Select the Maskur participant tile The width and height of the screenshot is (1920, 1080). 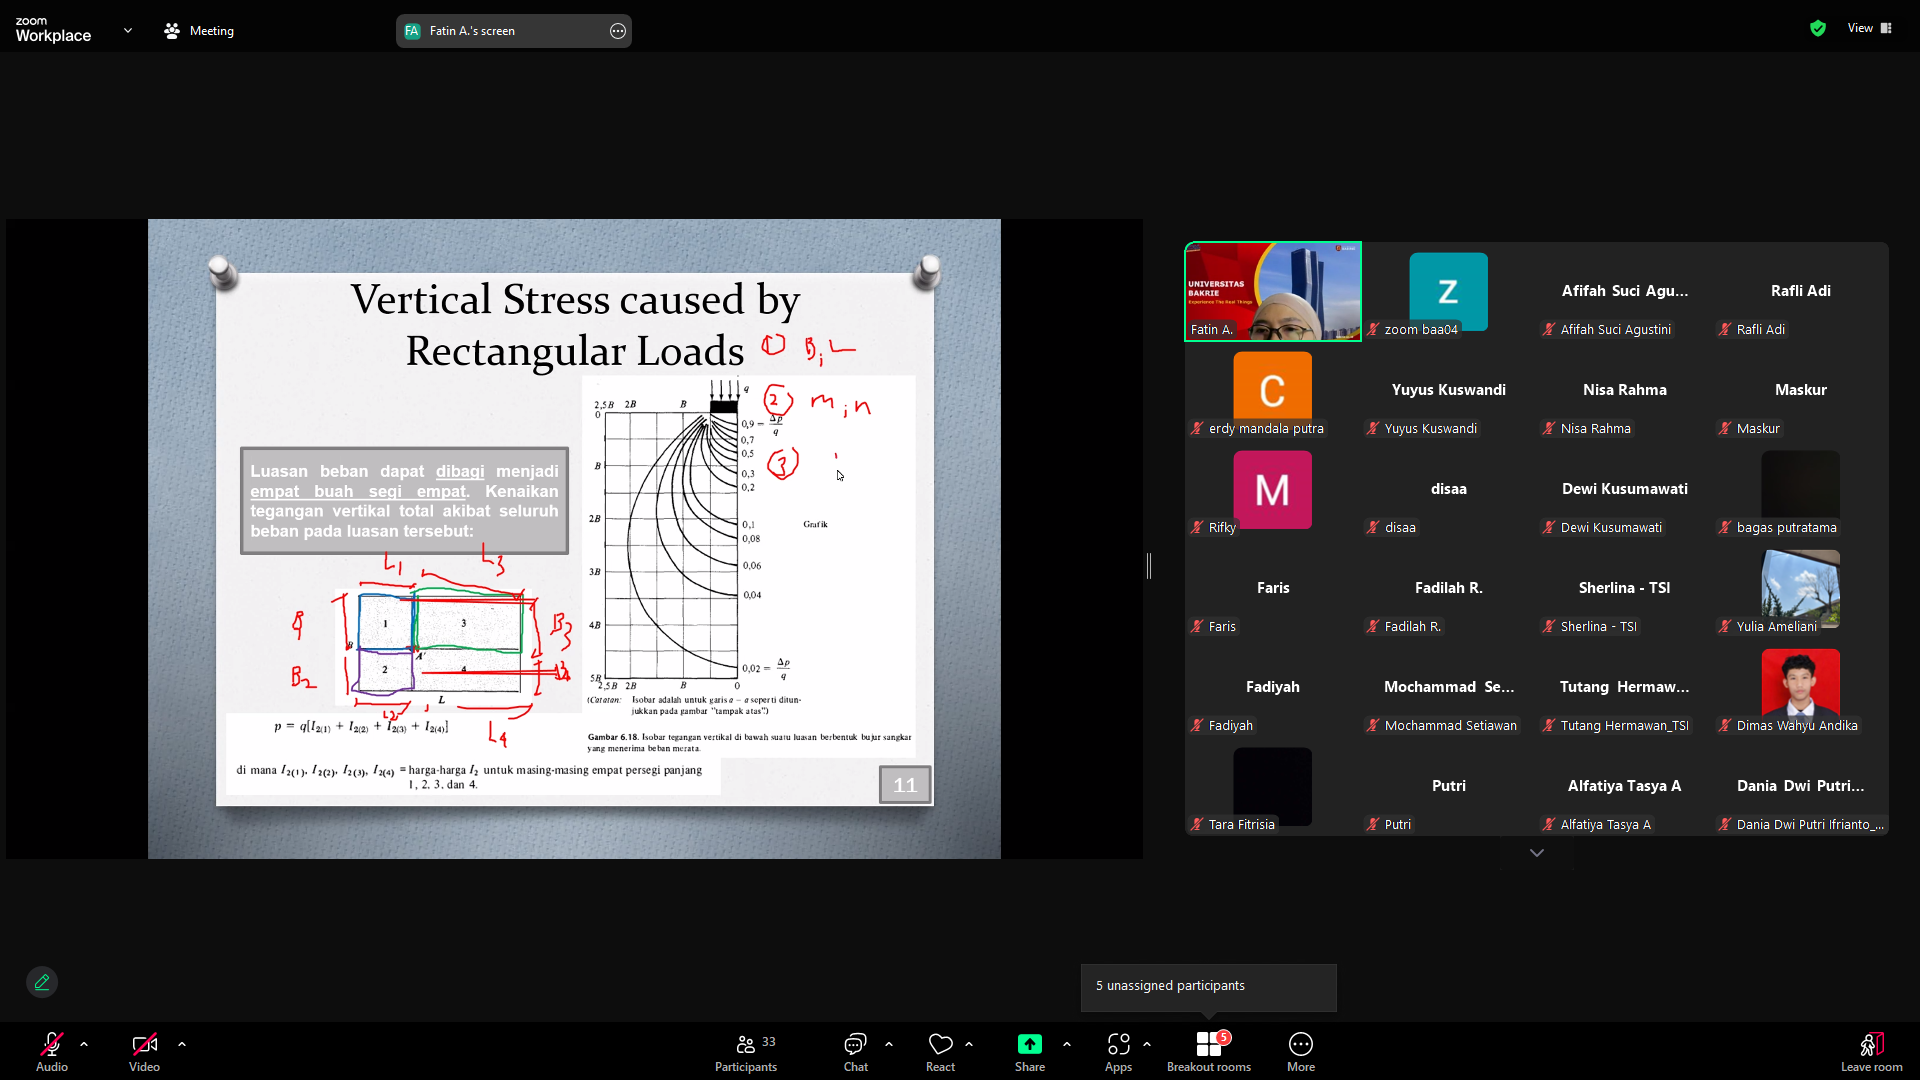pos(1801,390)
